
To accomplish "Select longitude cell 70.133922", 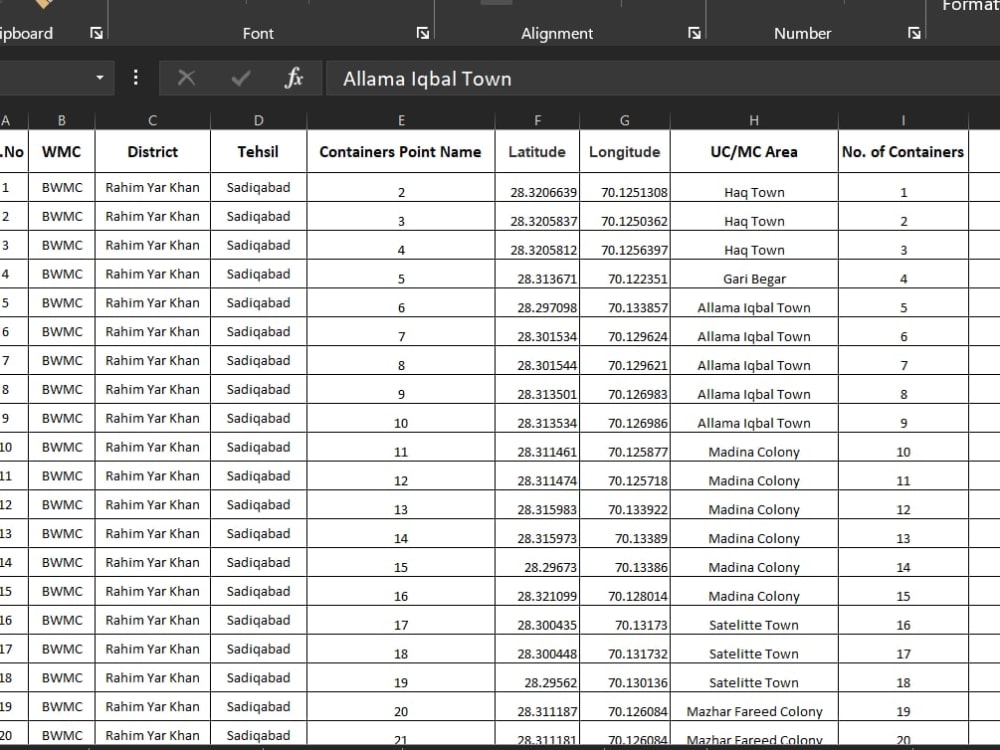I will pyautogui.click(x=625, y=504).
